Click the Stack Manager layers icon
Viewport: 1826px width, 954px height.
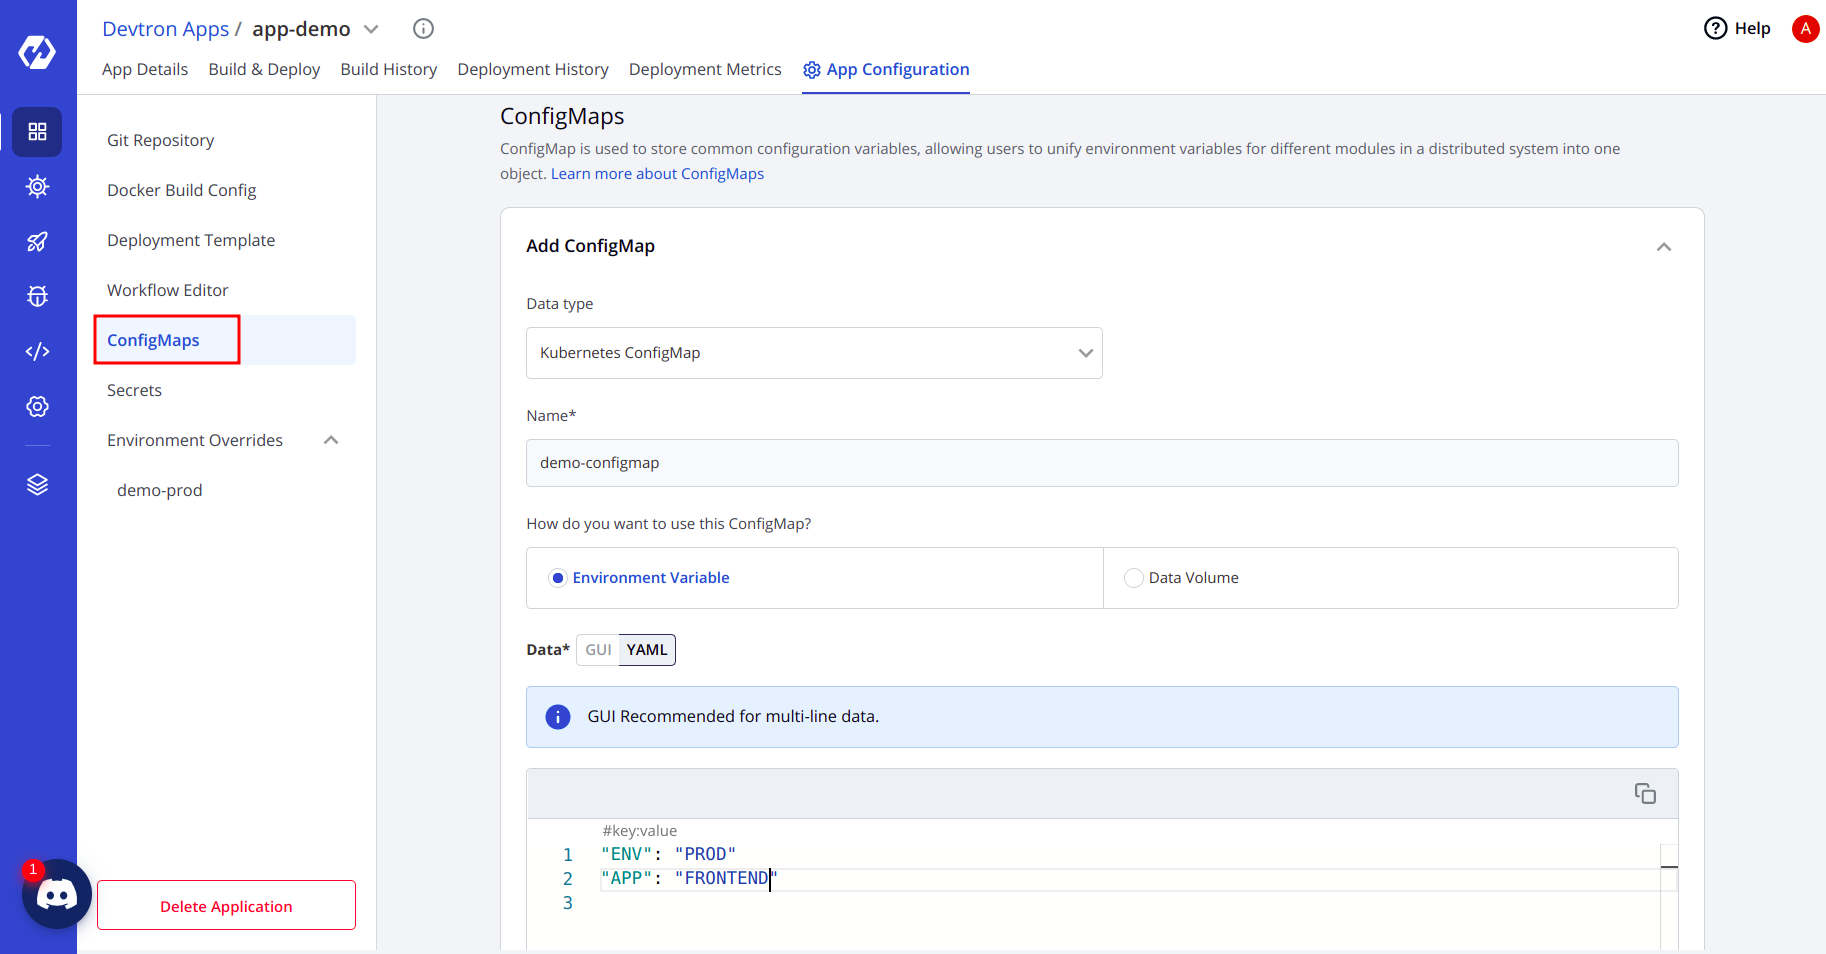point(37,484)
